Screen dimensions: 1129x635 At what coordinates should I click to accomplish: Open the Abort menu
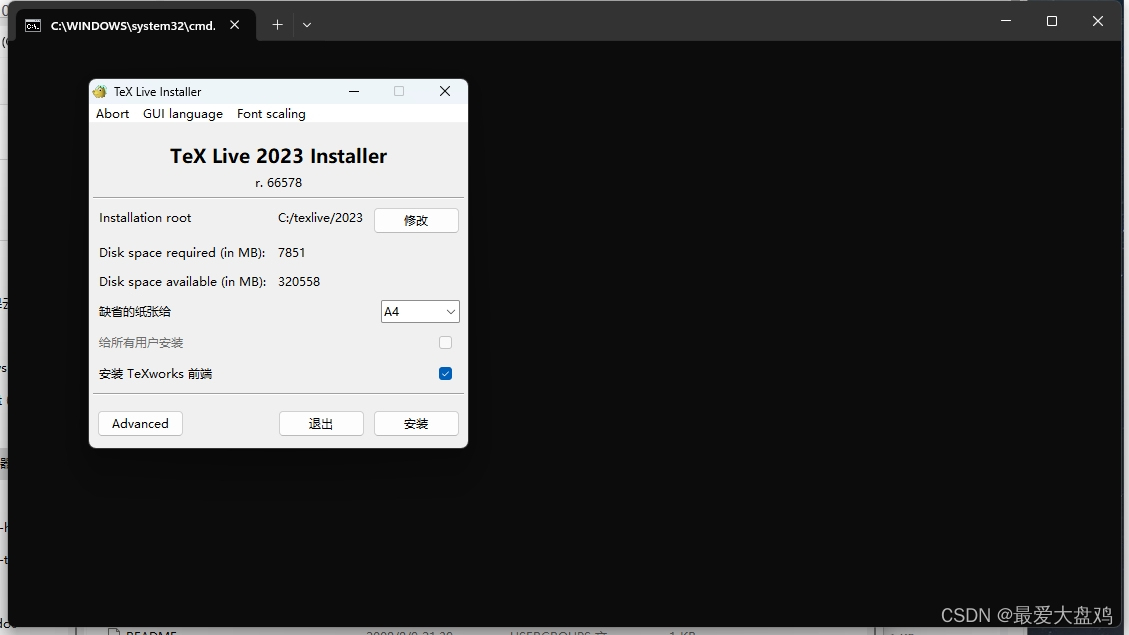point(112,114)
